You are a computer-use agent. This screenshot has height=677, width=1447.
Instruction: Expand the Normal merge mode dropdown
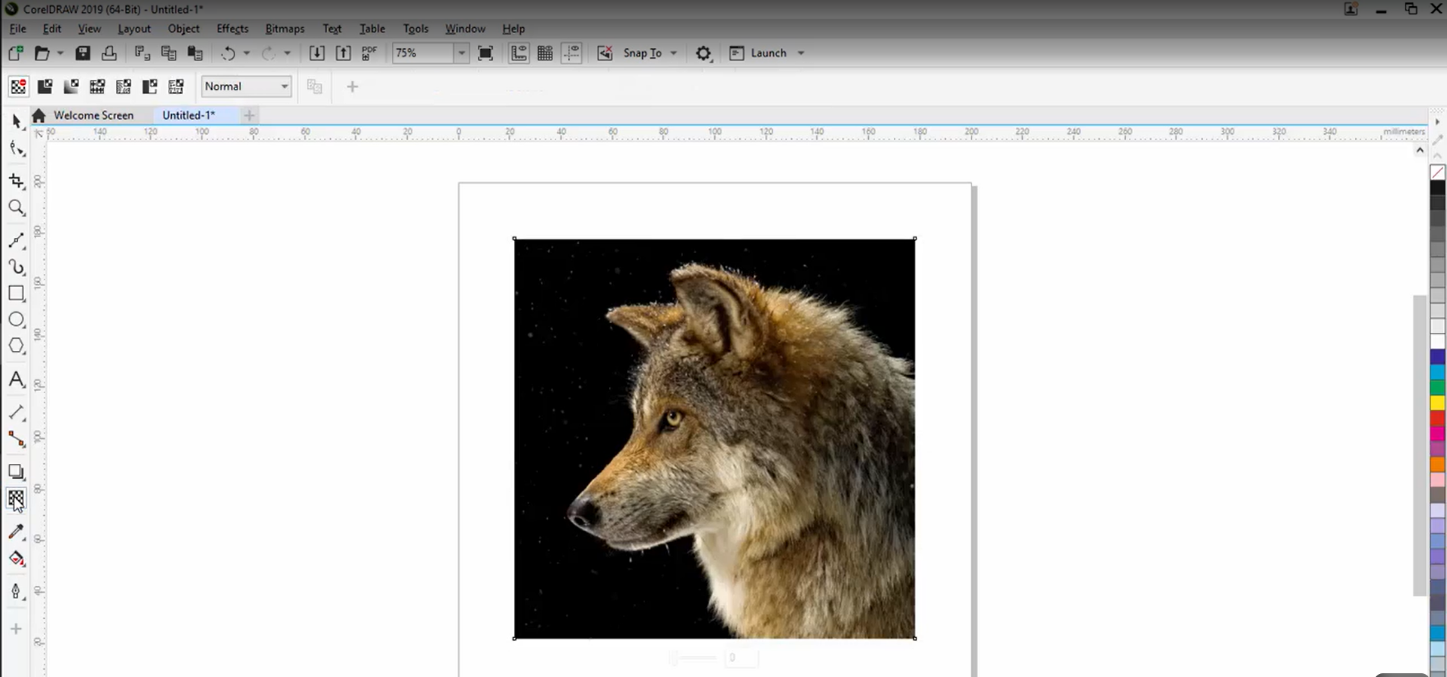tap(284, 87)
